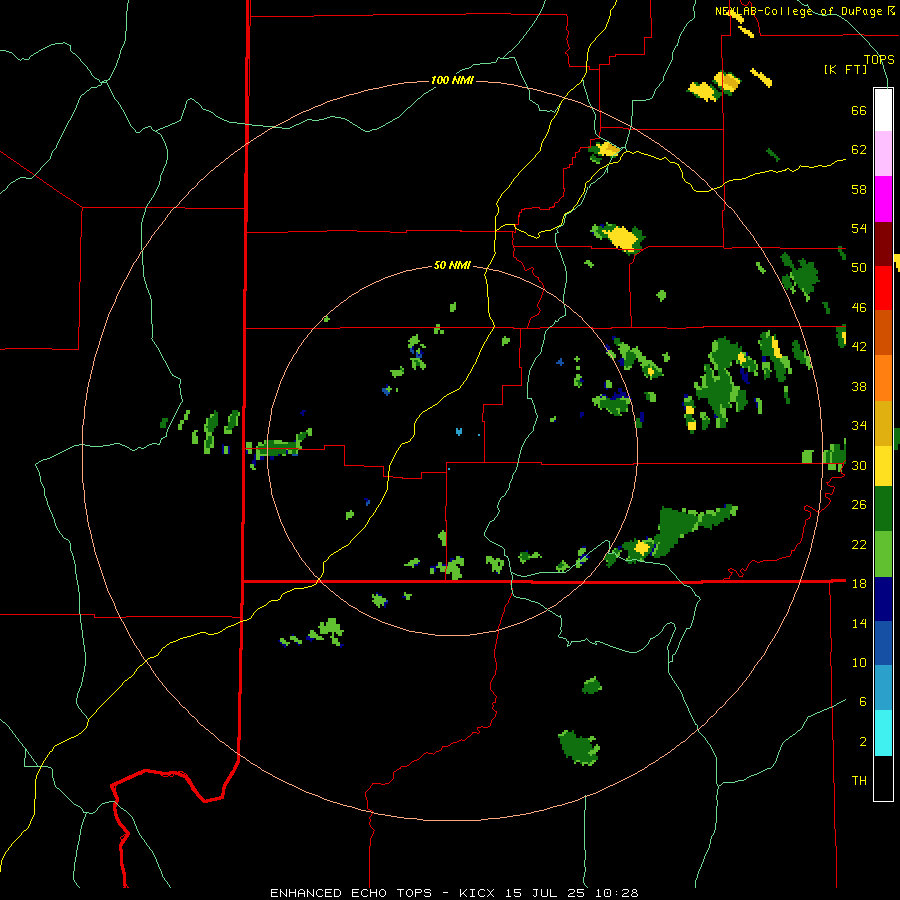Click the '54' legend value

click(x=859, y=228)
